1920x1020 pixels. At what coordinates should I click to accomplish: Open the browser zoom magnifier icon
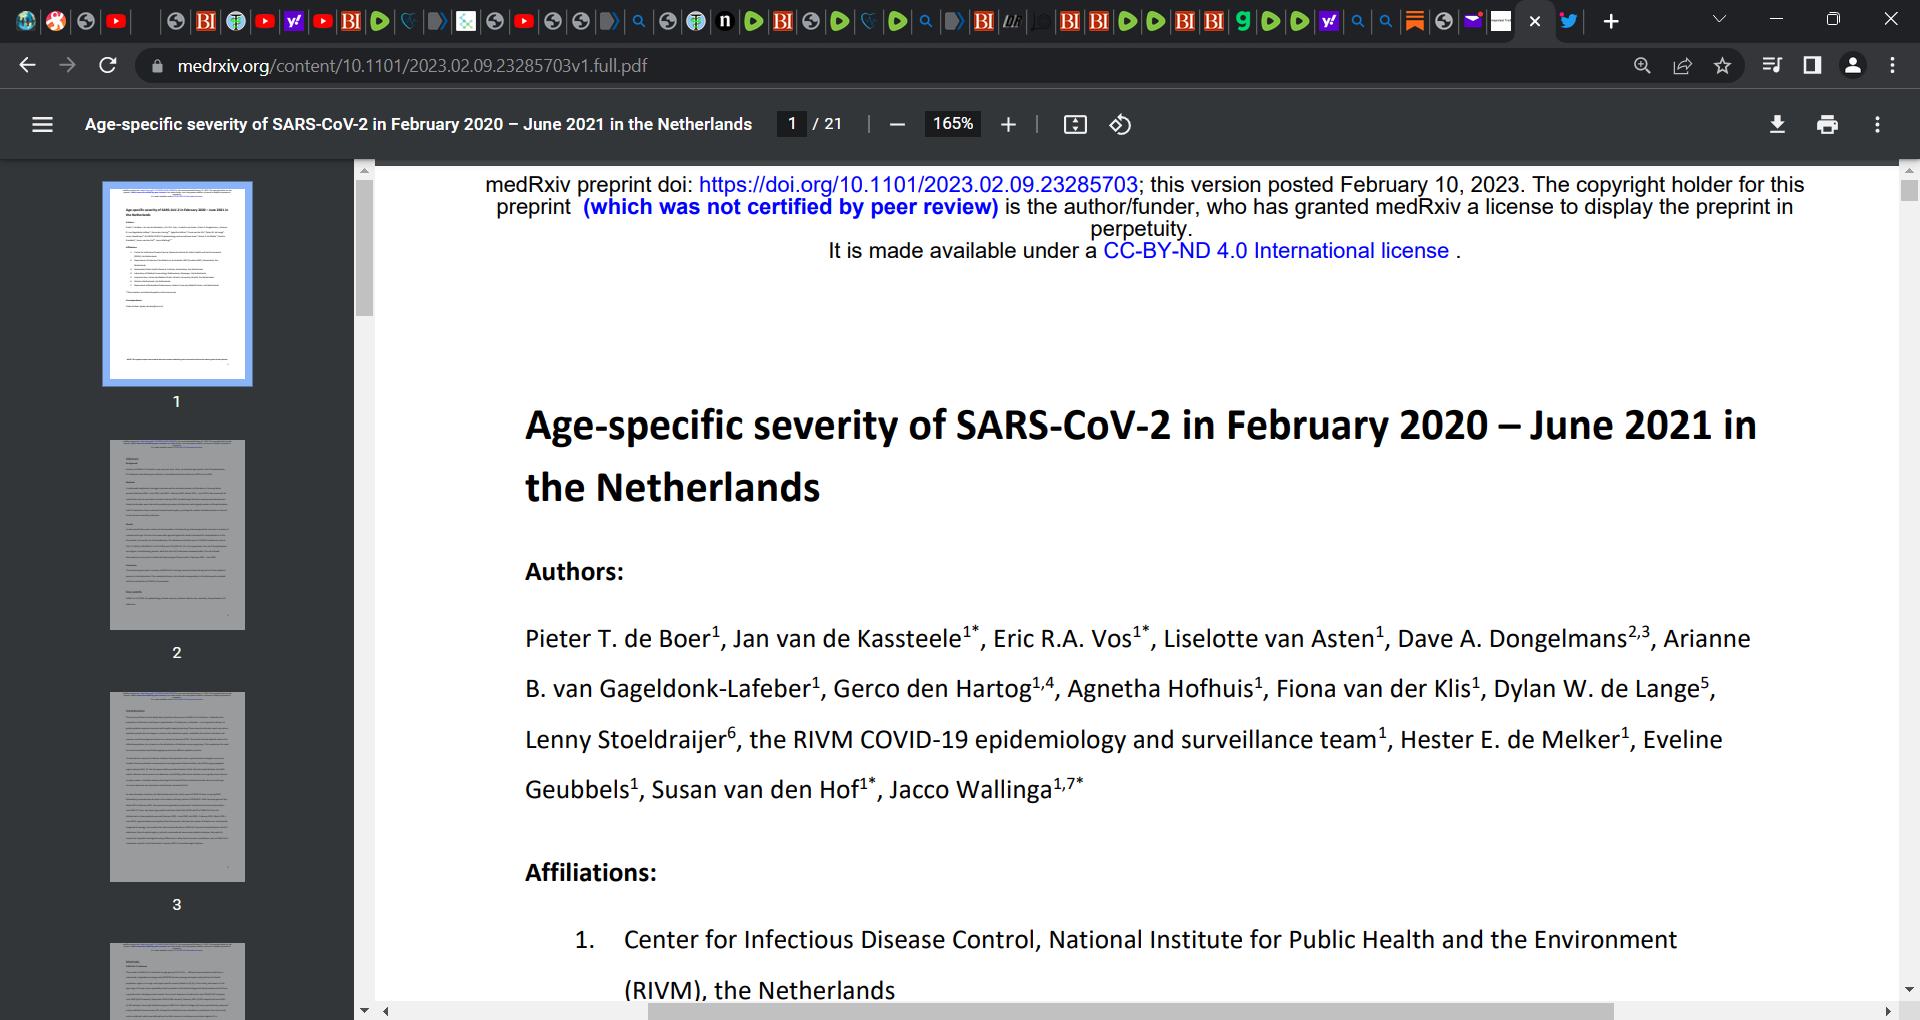(1642, 65)
